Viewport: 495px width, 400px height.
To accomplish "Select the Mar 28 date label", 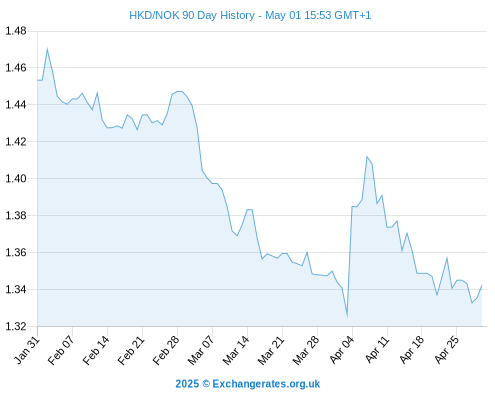I will (x=306, y=350).
